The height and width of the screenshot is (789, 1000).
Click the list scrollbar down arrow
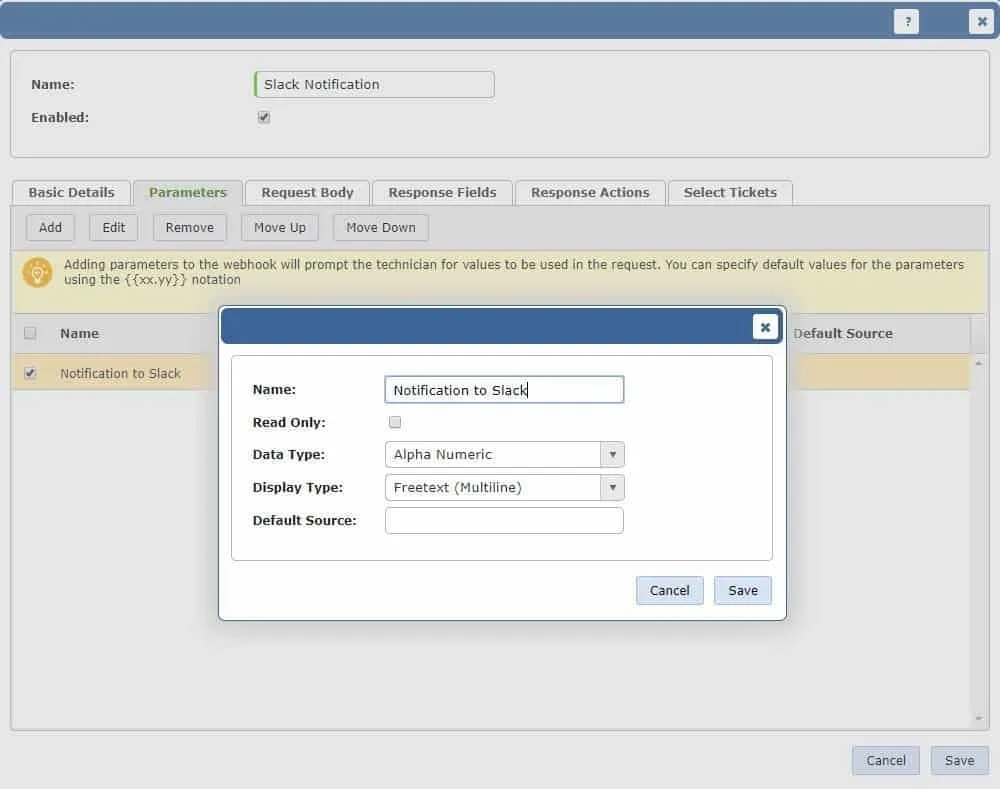tap(979, 719)
